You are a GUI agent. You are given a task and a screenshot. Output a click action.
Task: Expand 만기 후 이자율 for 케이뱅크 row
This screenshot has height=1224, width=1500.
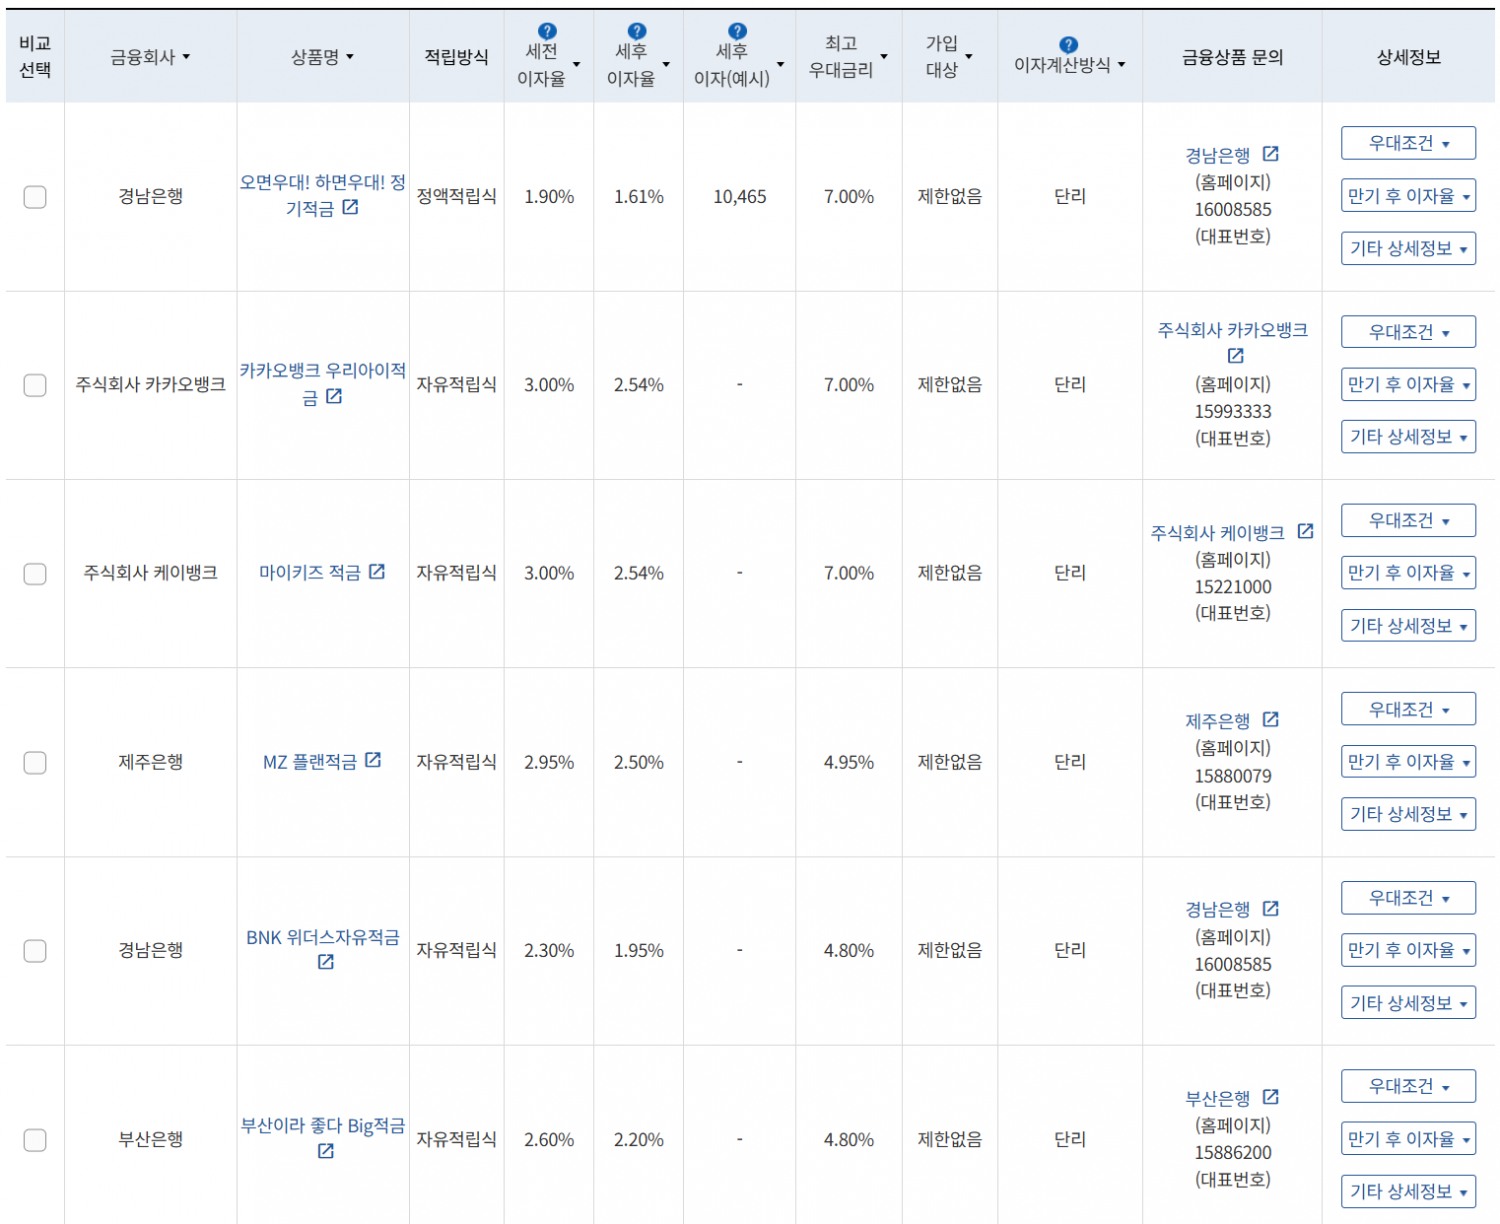1408,573
